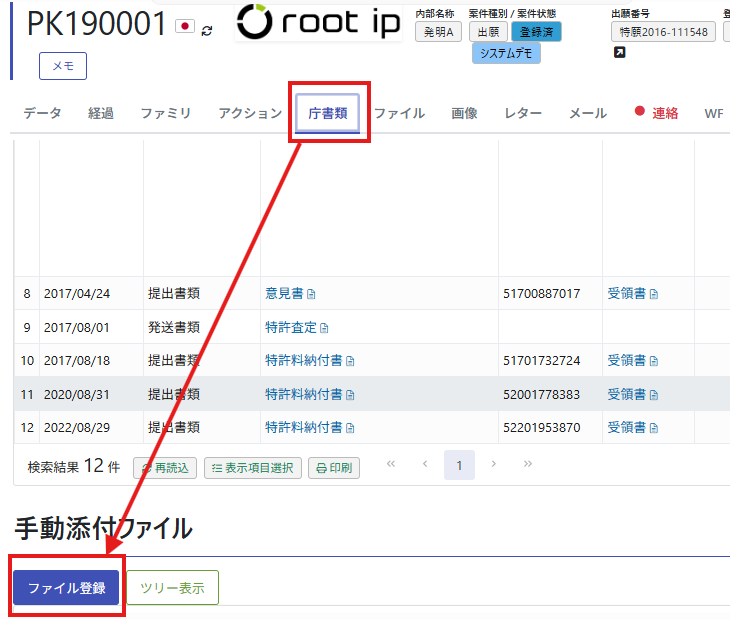
Task: Click the 印刷 print button
Action: point(333,467)
